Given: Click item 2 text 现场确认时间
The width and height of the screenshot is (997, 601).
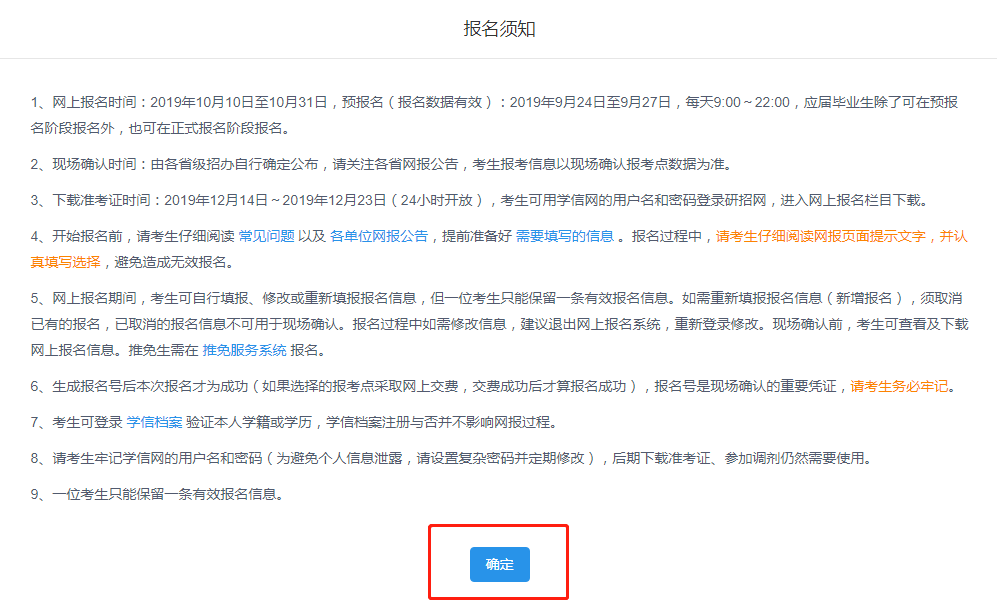Looking at the screenshot, I should [x=94, y=164].
